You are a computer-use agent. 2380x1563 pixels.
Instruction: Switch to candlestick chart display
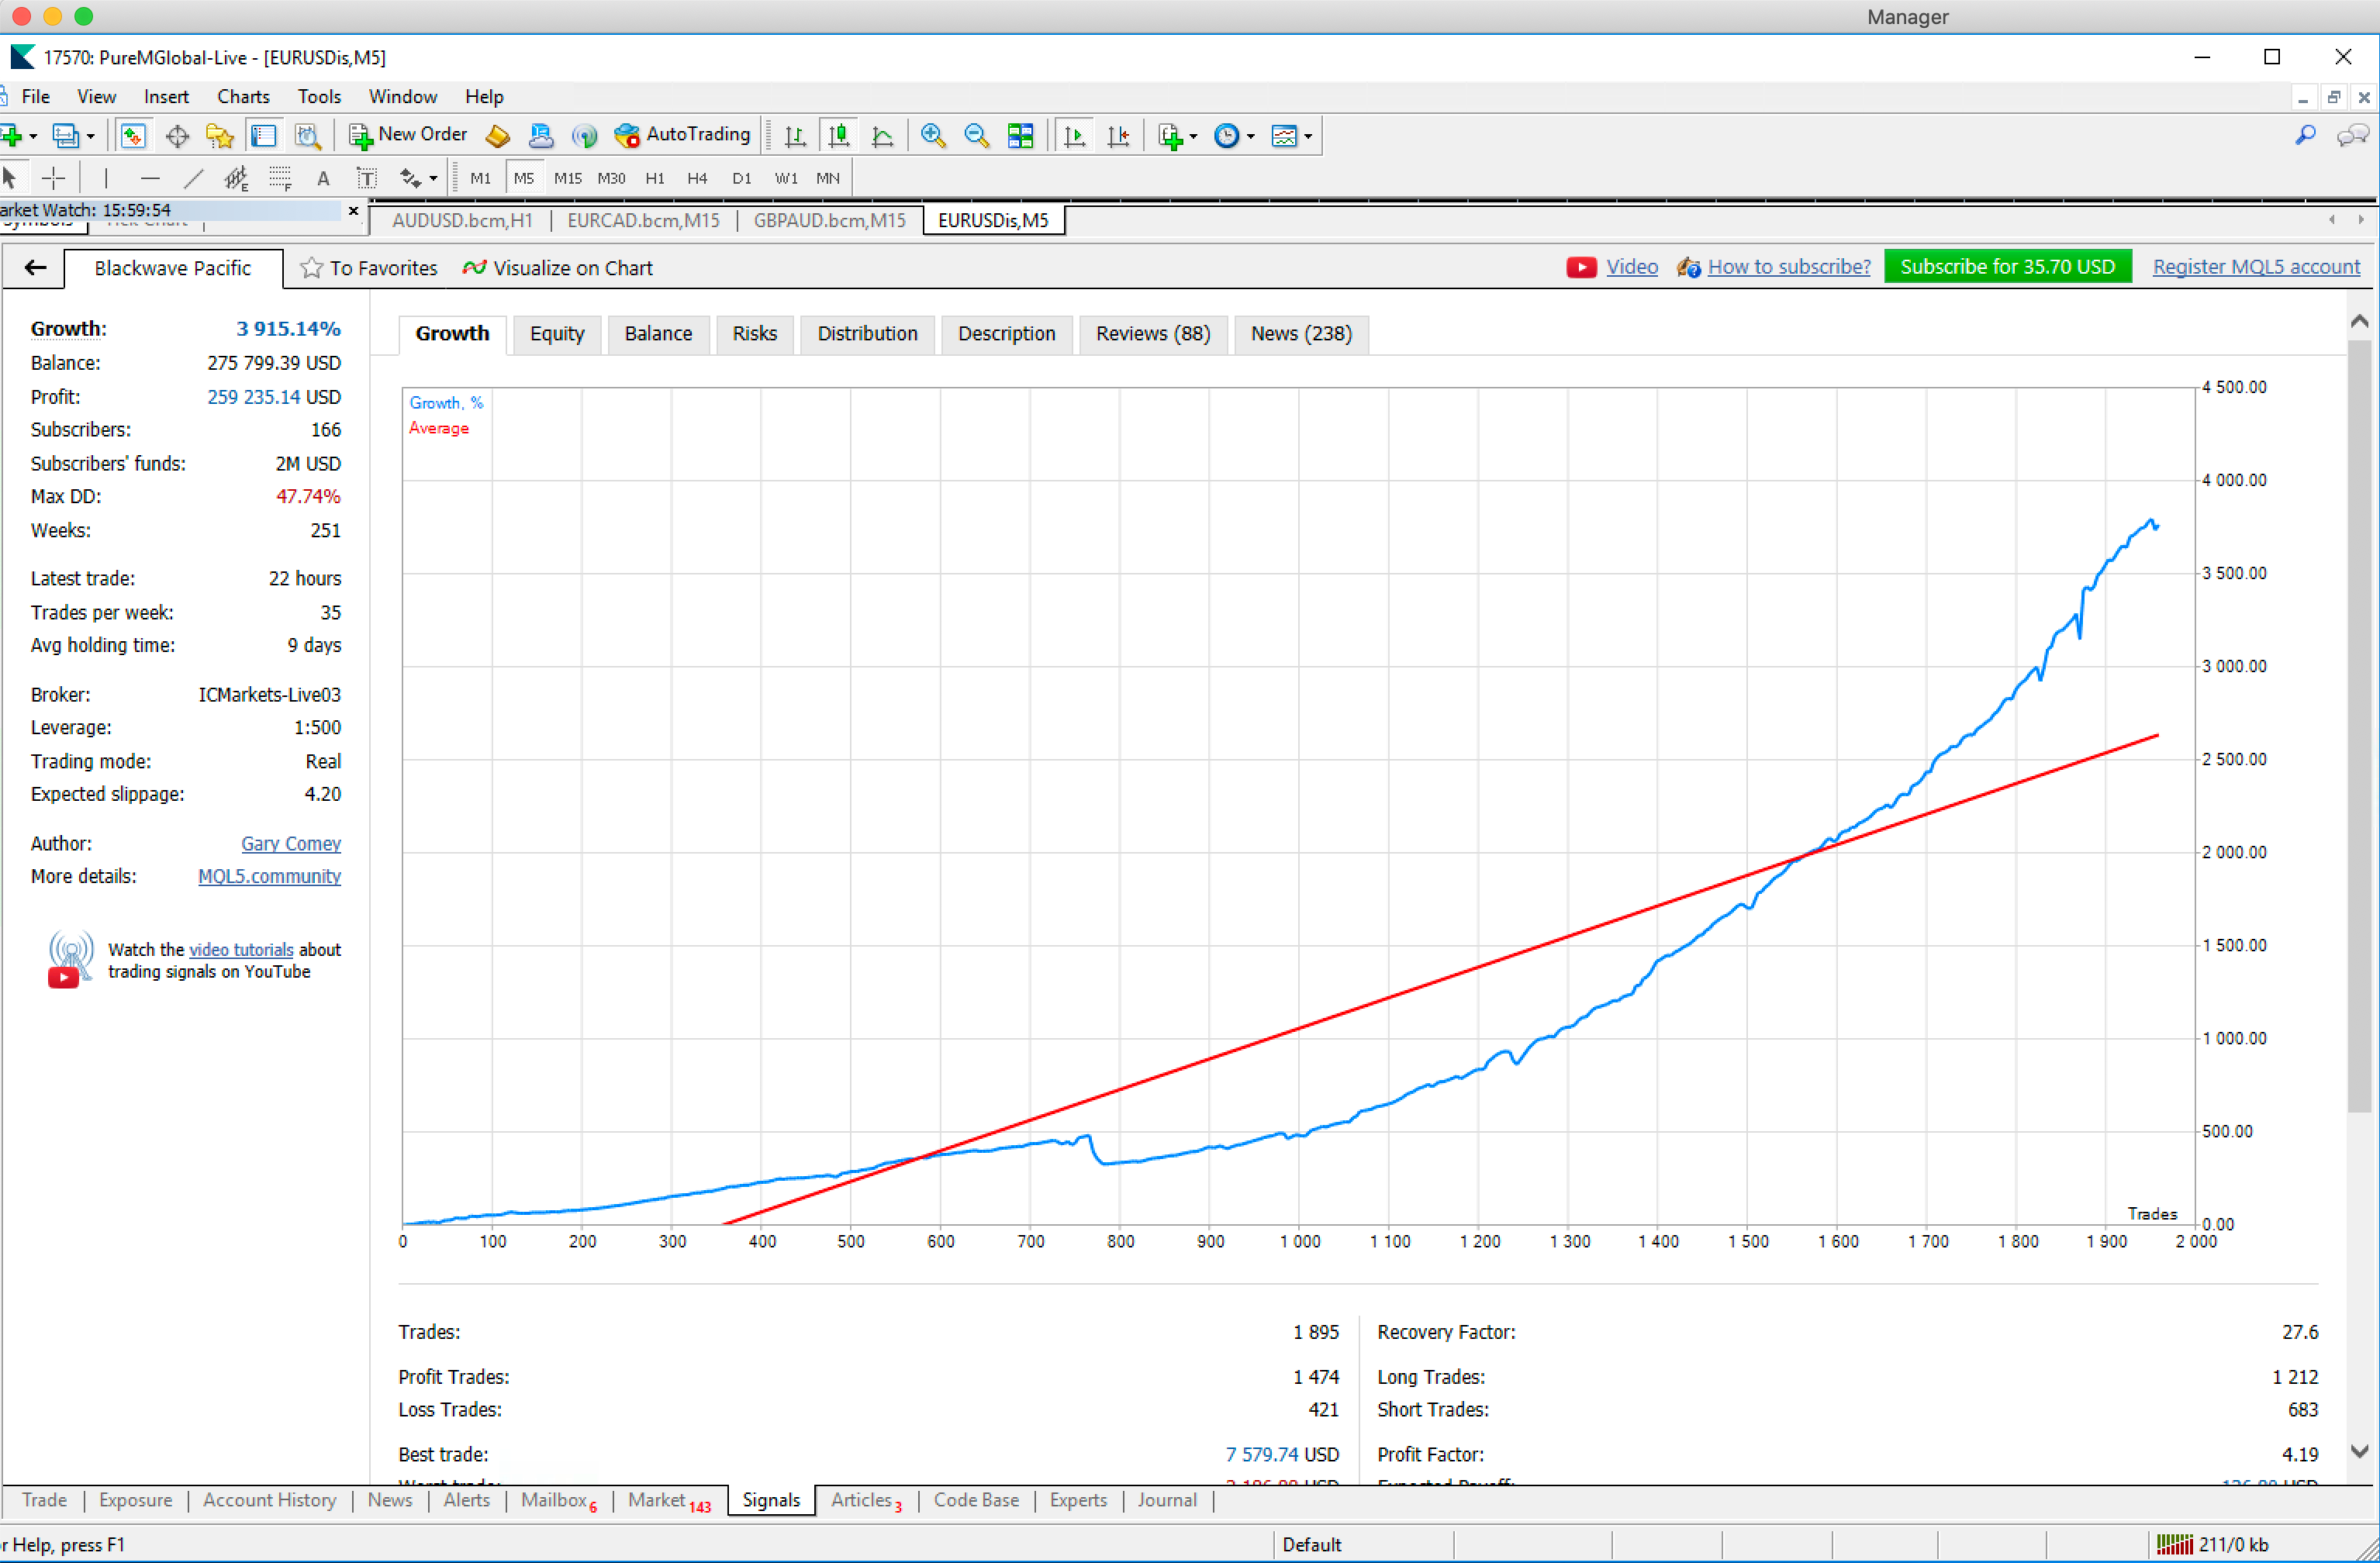point(839,136)
